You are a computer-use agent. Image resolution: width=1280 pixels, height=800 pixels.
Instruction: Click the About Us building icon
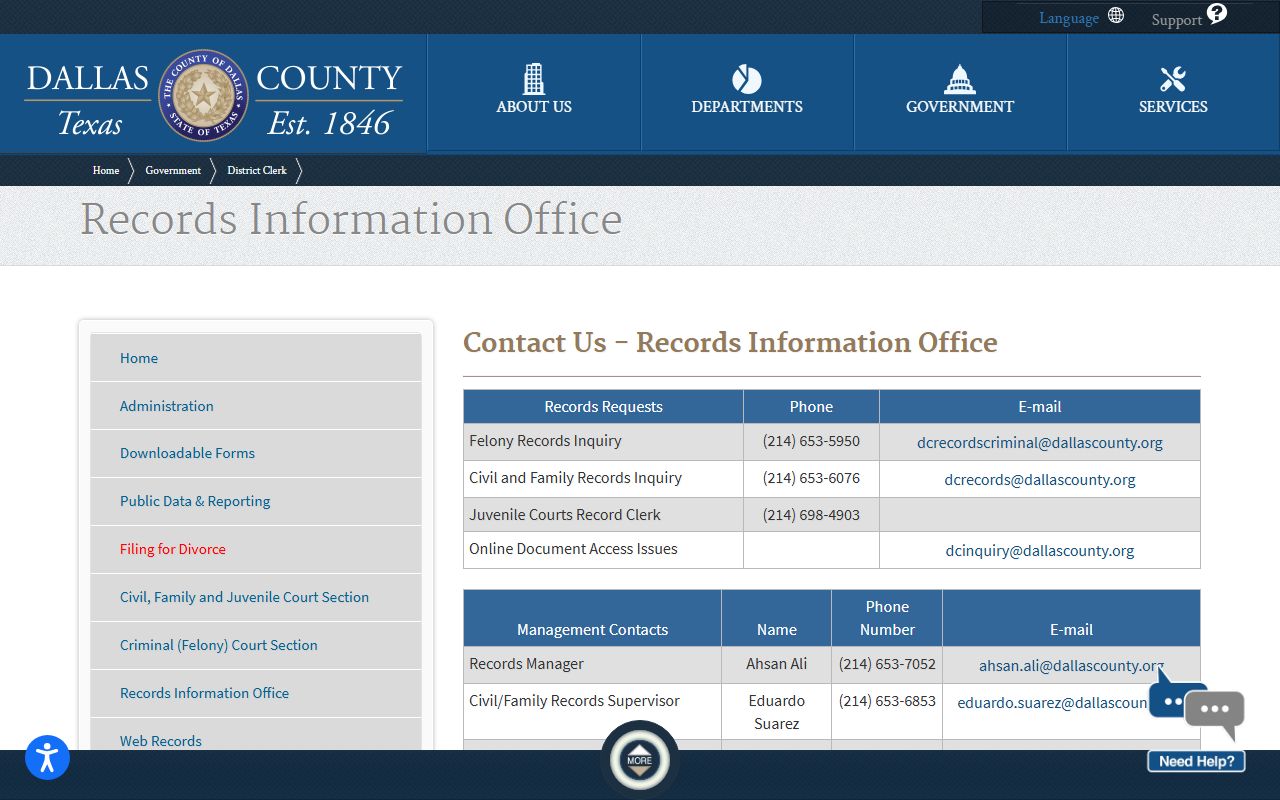click(x=534, y=79)
